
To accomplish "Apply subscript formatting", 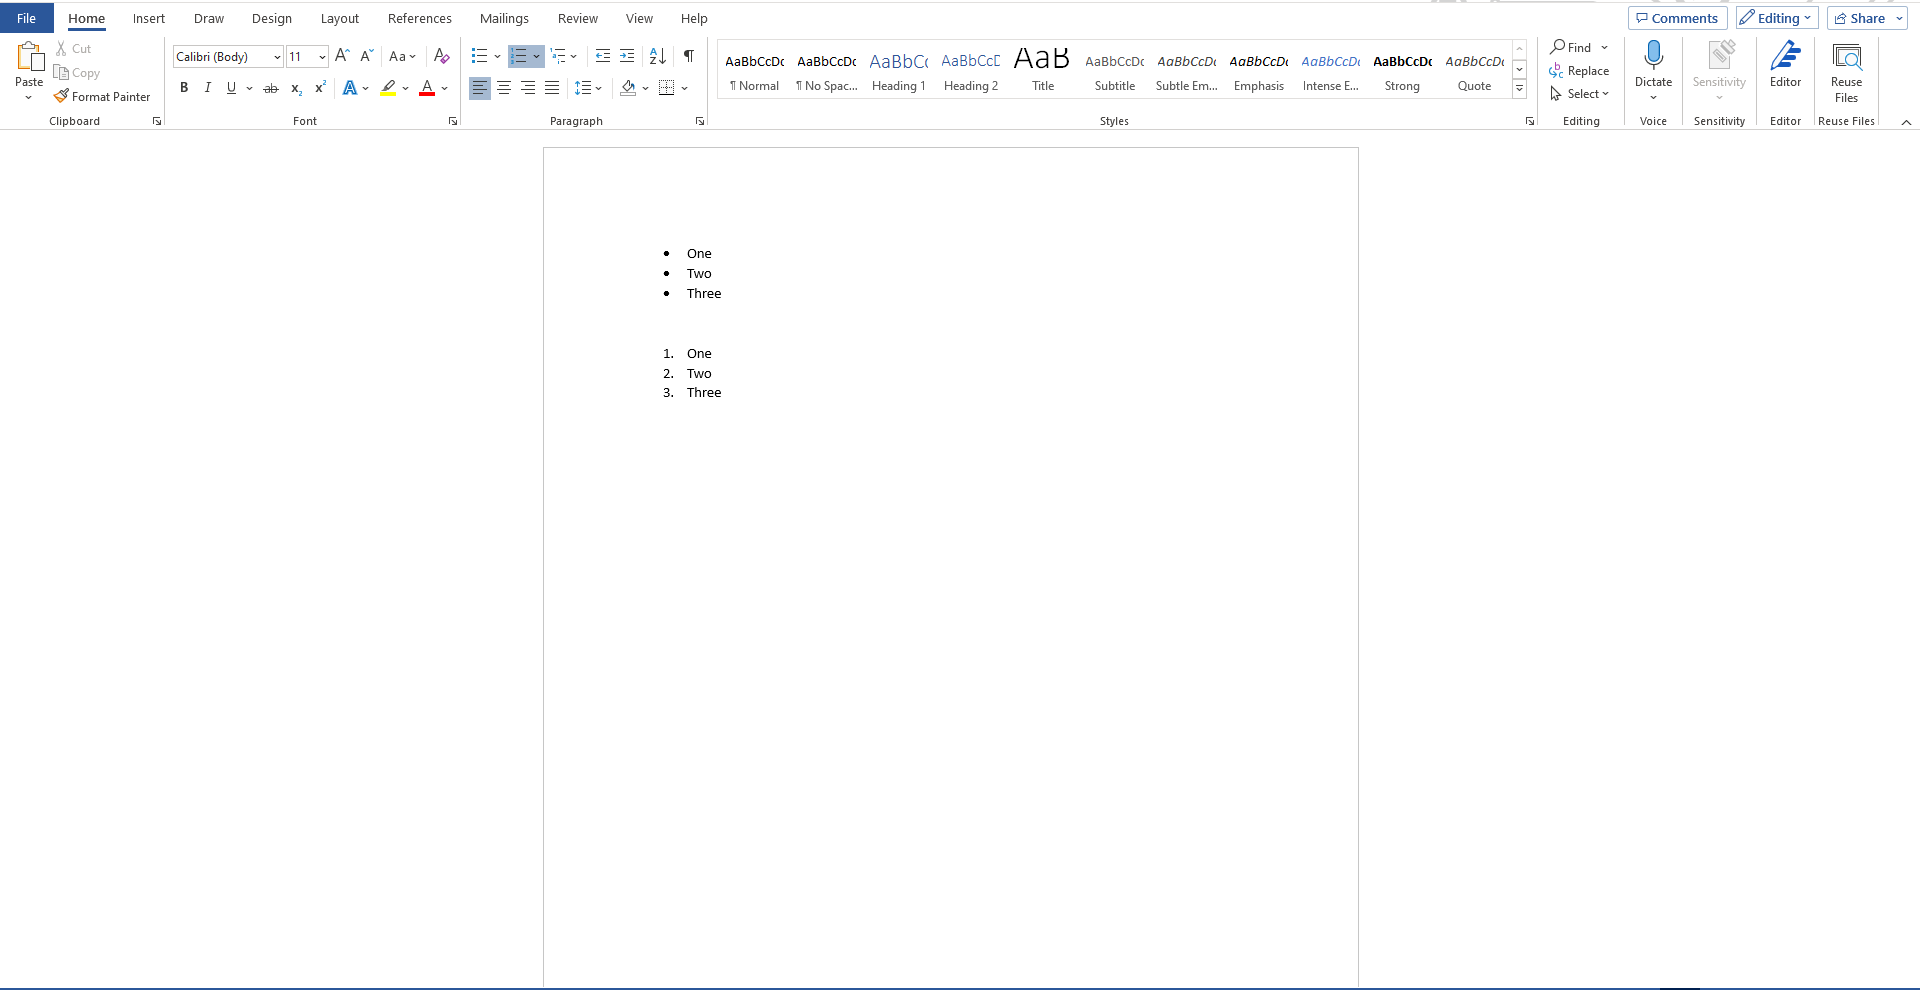I will click(x=295, y=88).
